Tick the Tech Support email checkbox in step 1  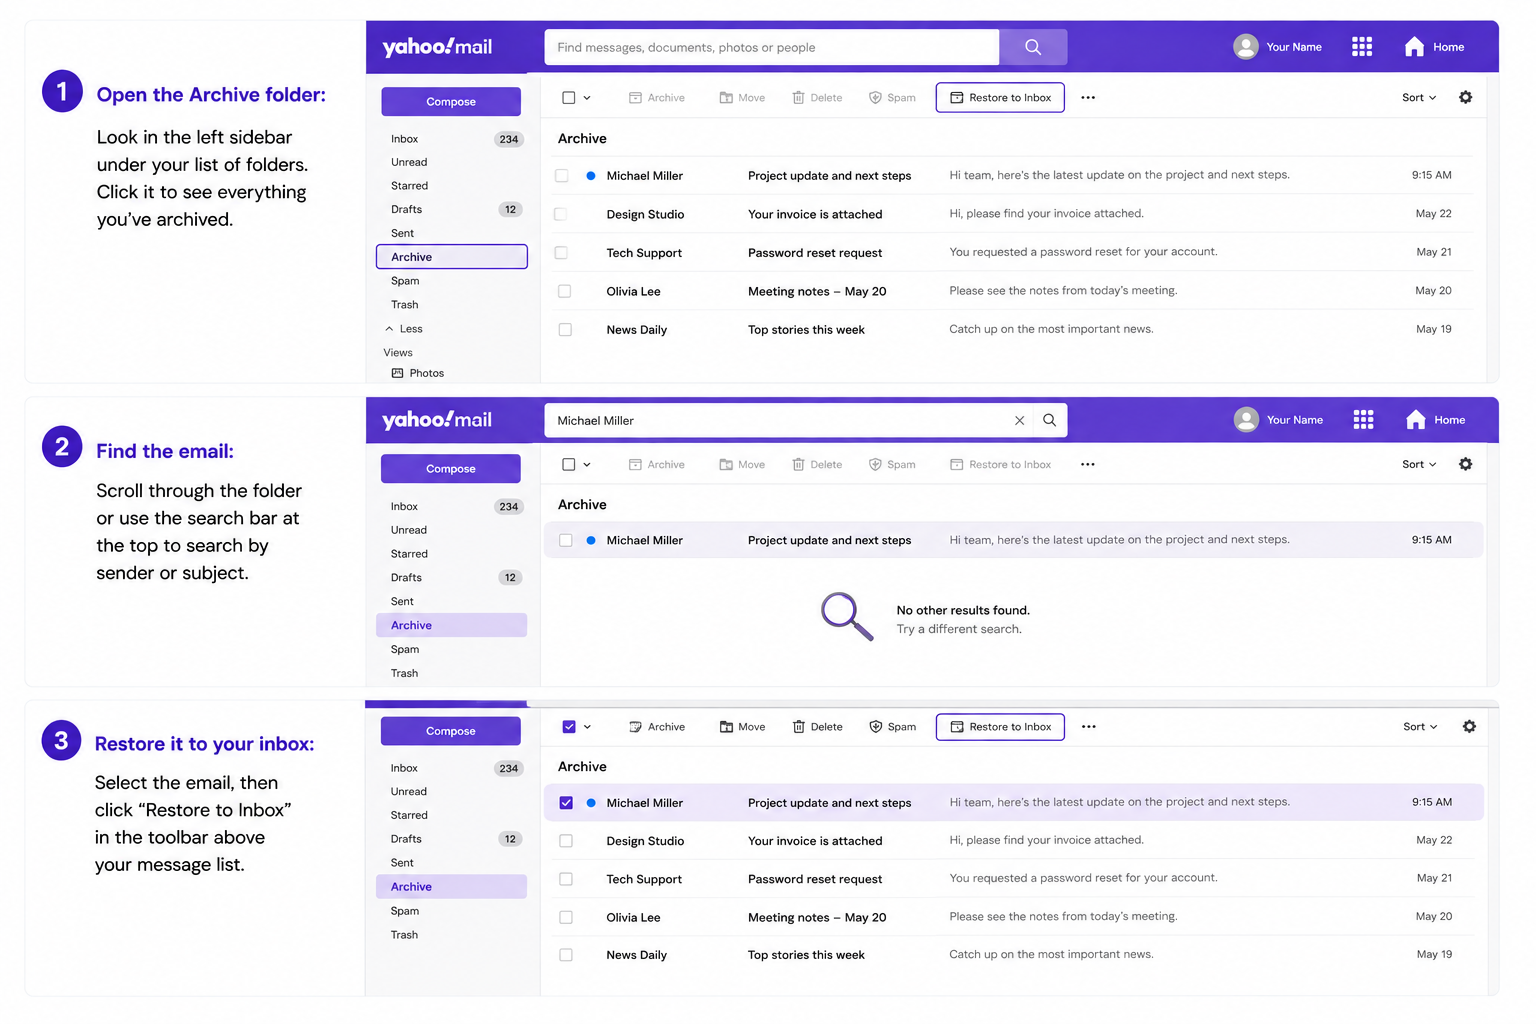click(x=561, y=253)
